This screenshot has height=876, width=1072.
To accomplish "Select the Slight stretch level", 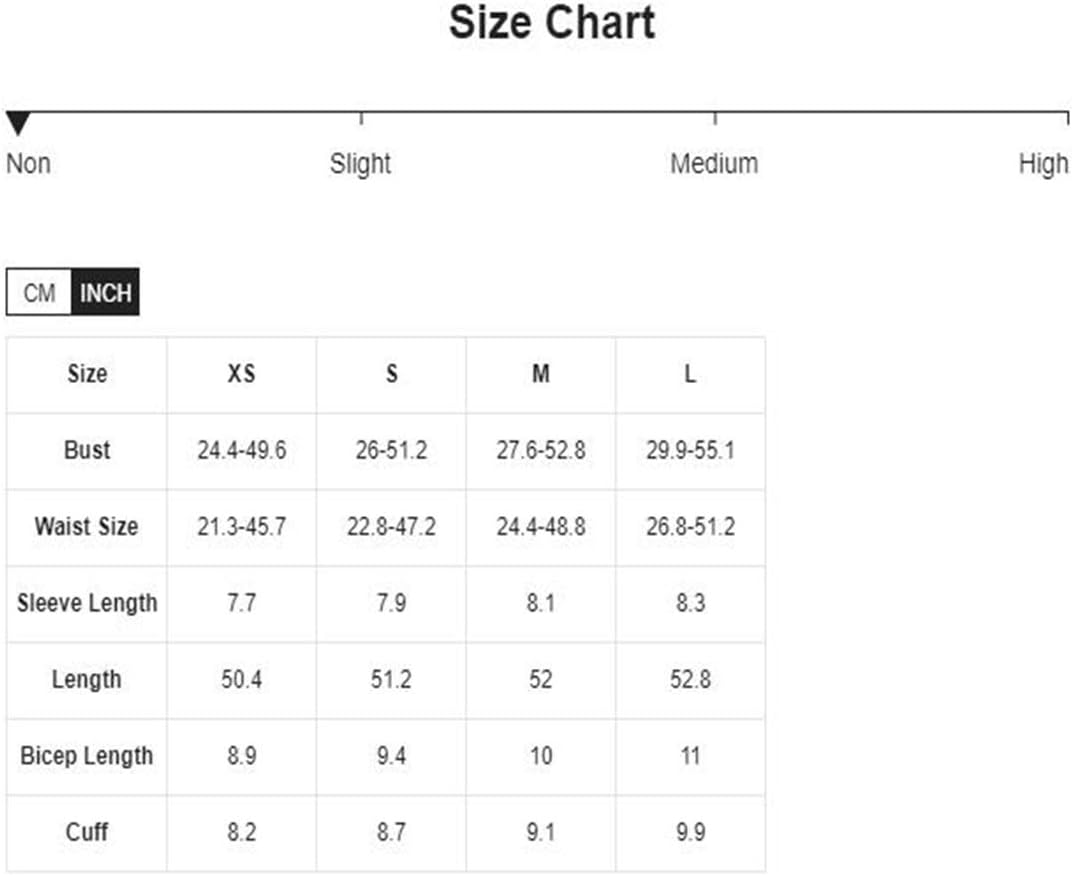I will (360, 164).
